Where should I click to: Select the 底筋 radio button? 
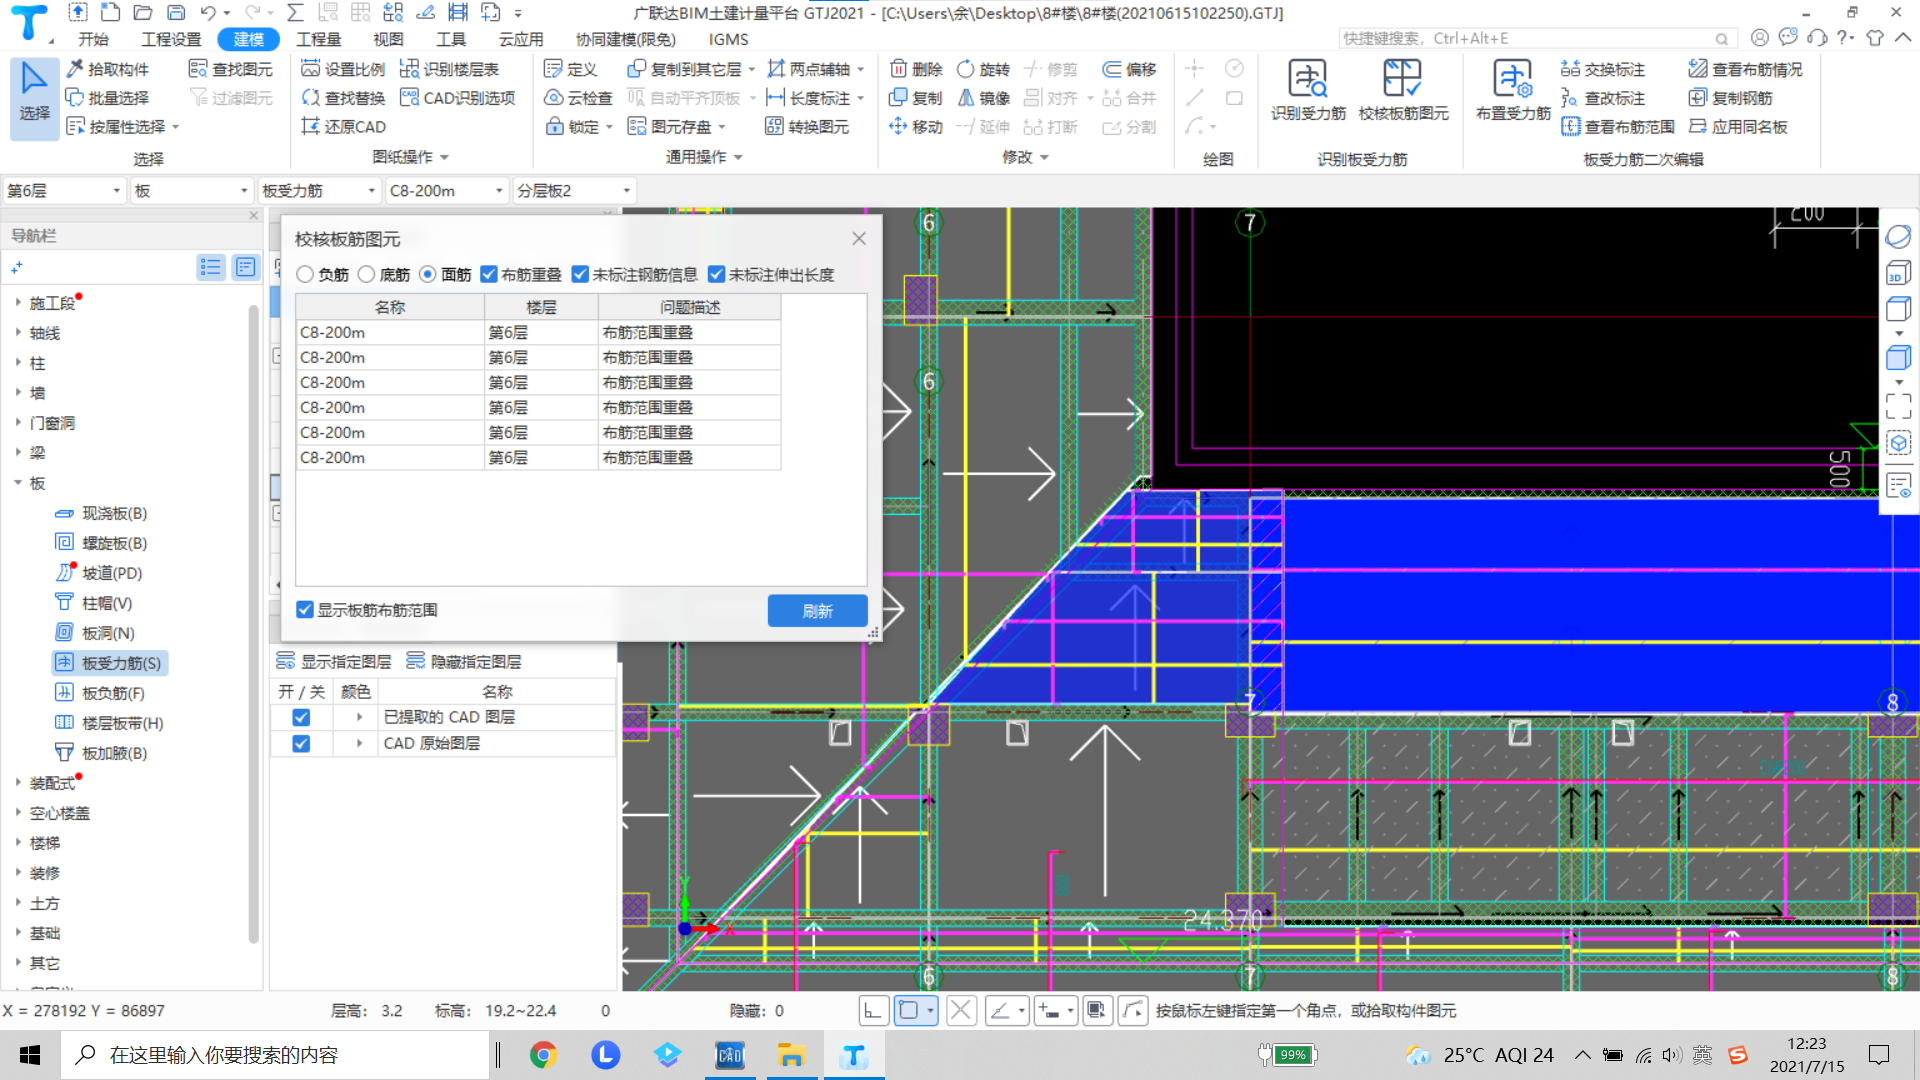click(x=367, y=274)
